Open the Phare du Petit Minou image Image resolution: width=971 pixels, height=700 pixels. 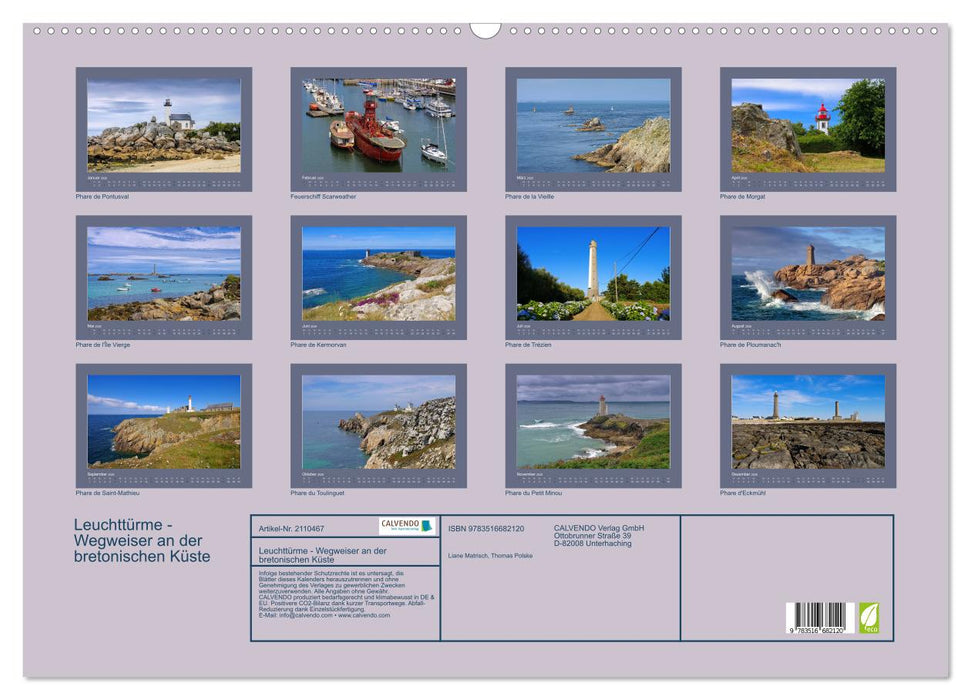593,421
